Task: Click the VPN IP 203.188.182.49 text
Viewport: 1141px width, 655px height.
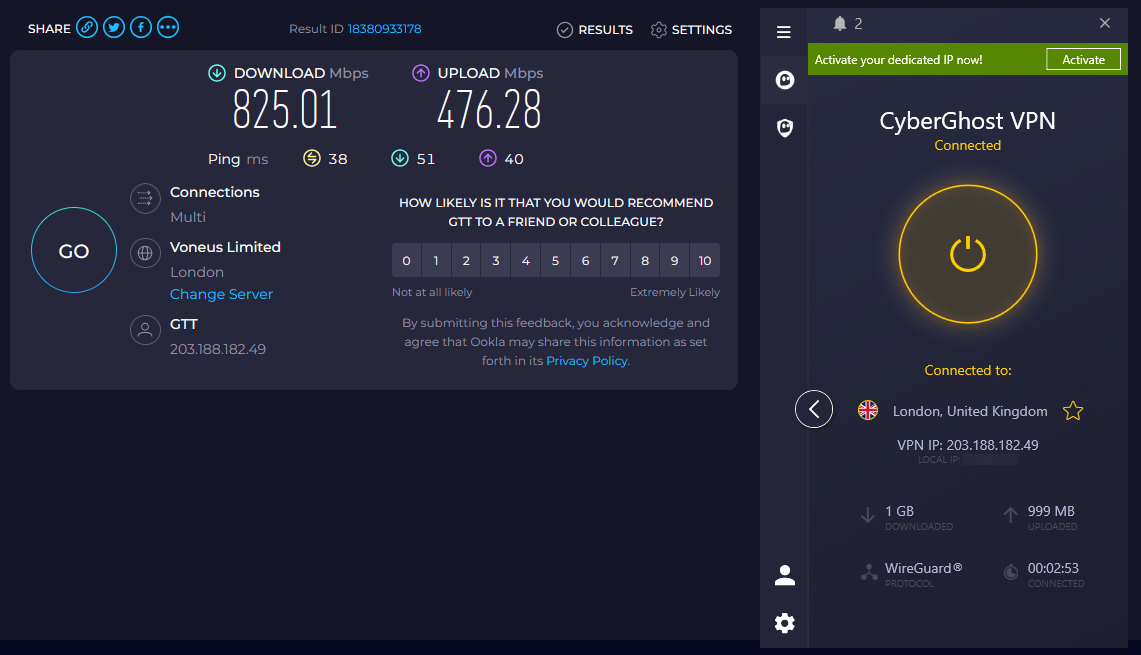Action: pyautogui.click(x=968, y=445)
